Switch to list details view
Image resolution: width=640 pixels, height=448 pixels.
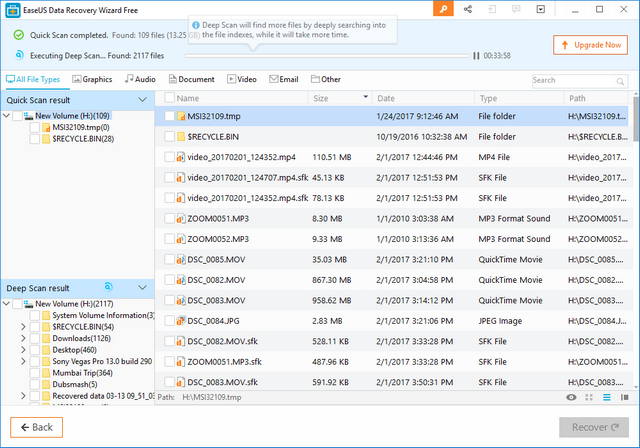607,397
